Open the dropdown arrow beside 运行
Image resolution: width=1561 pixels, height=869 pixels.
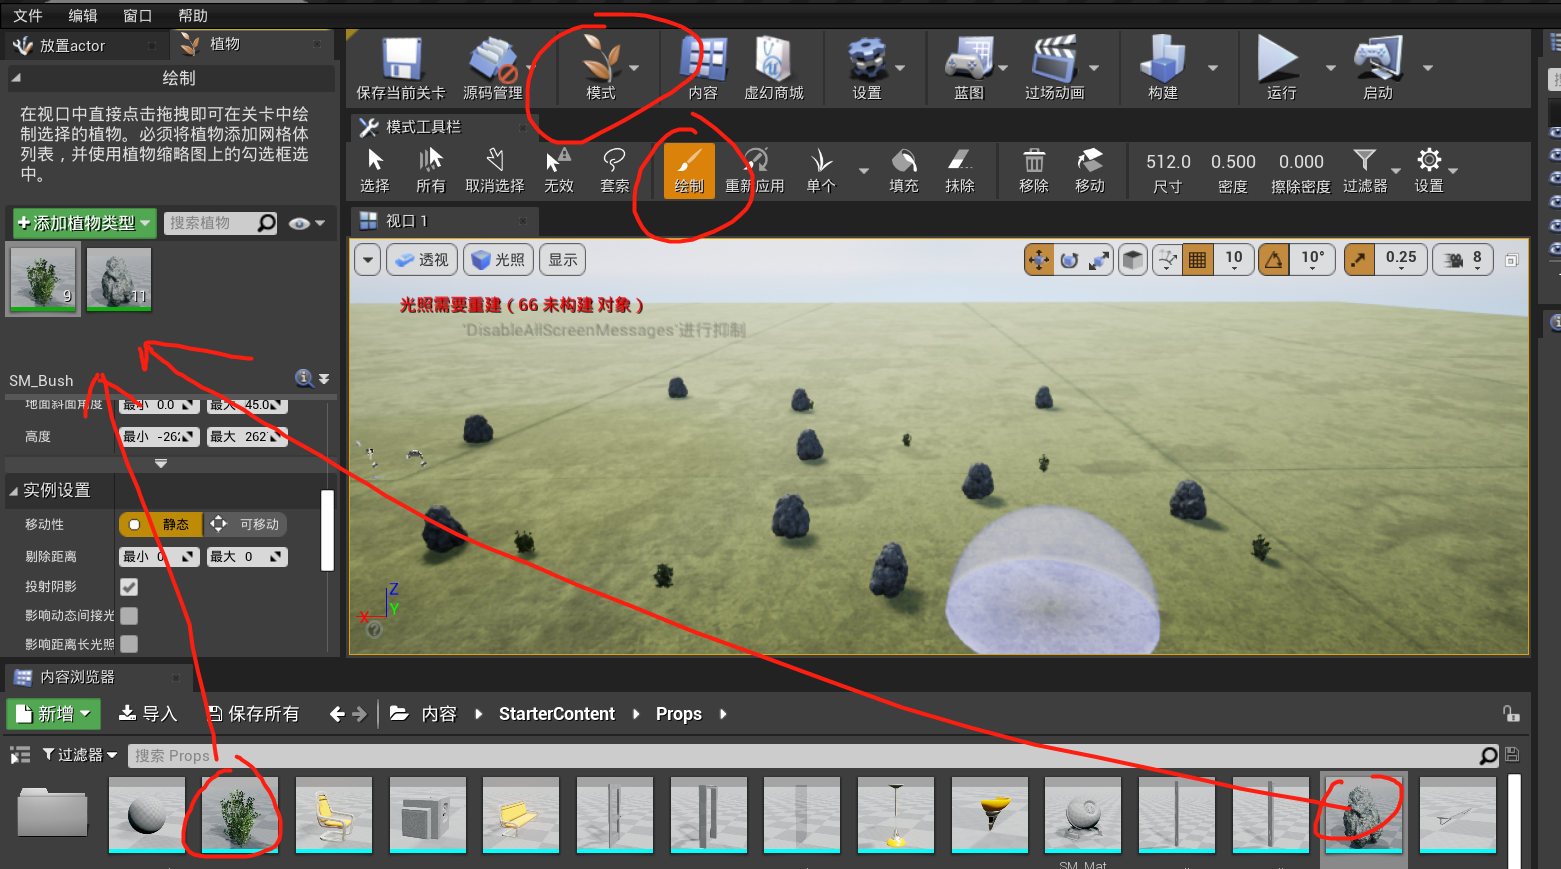(1331, 68)
